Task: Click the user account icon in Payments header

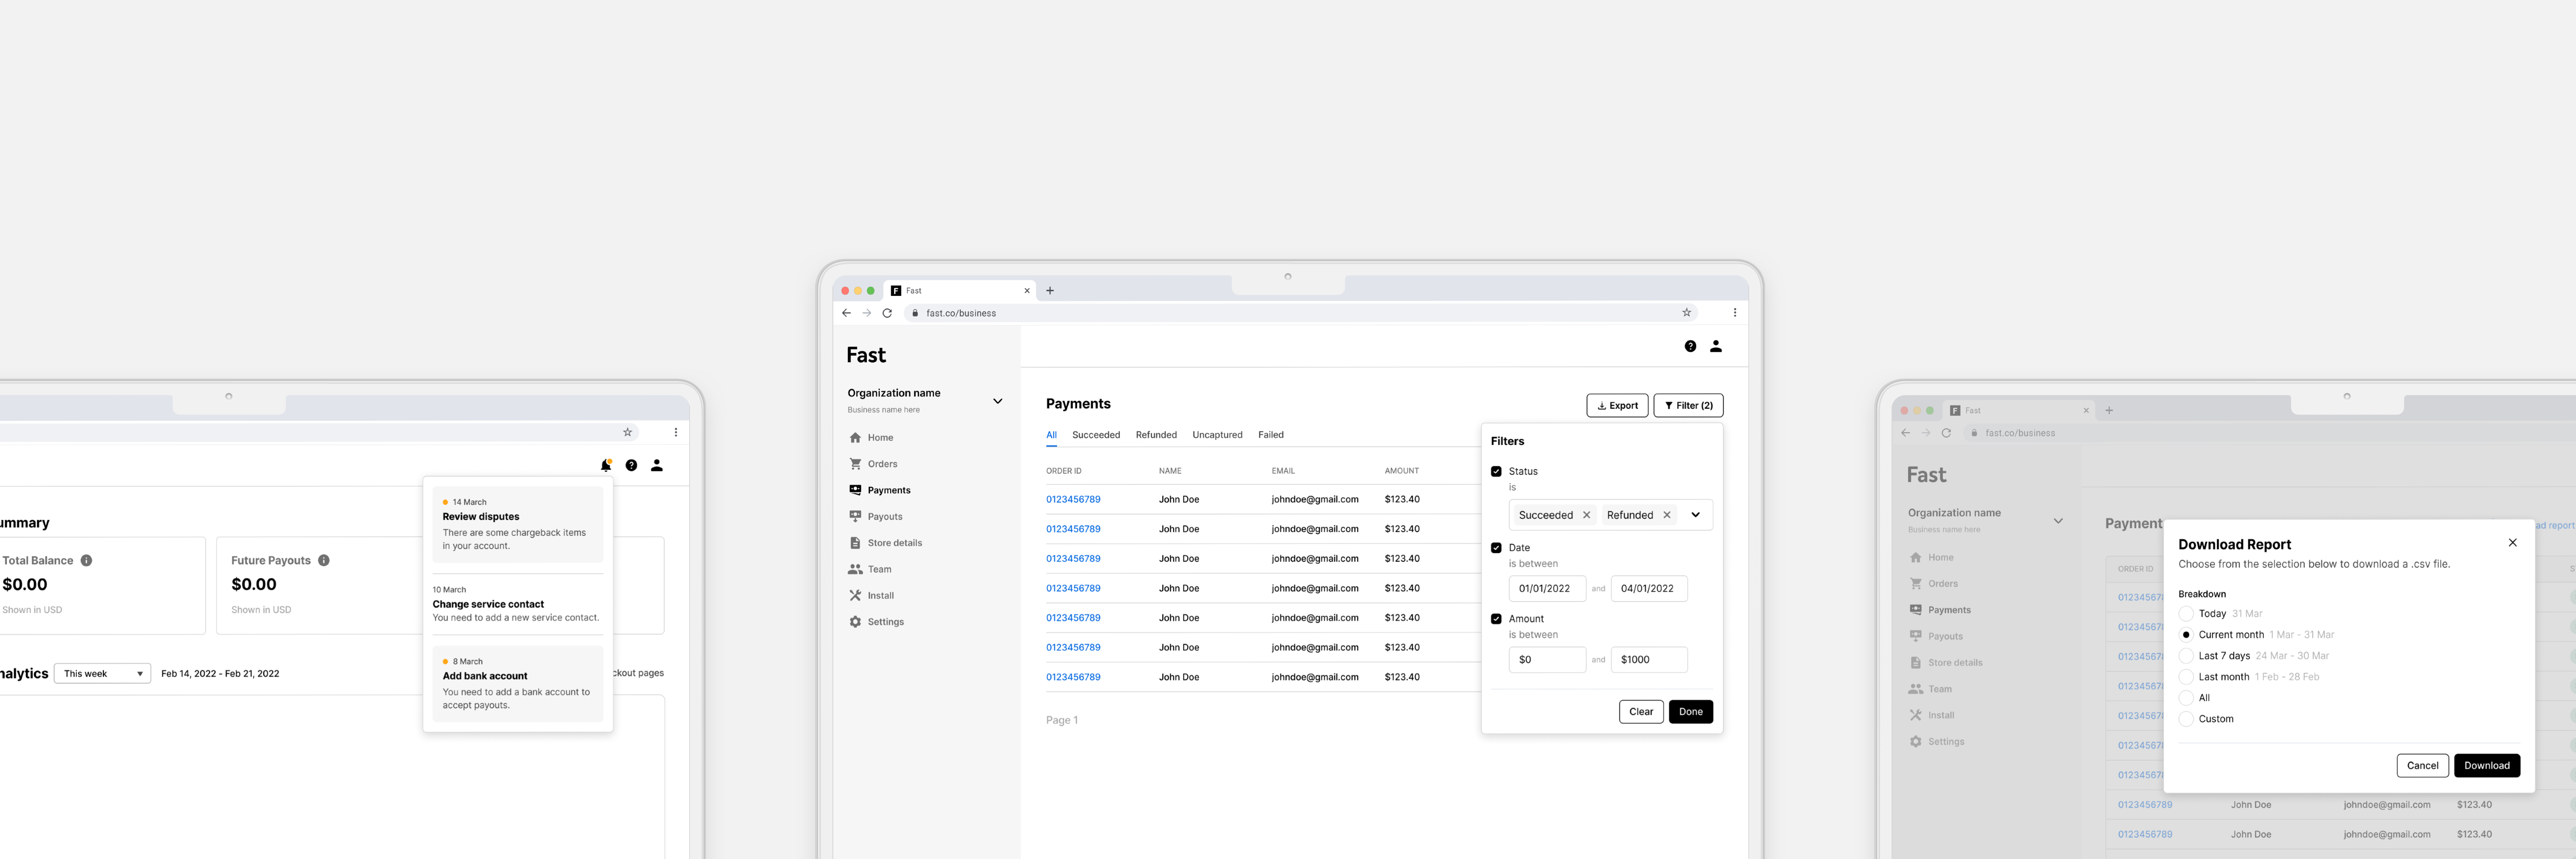Action: click(1716, 346)
